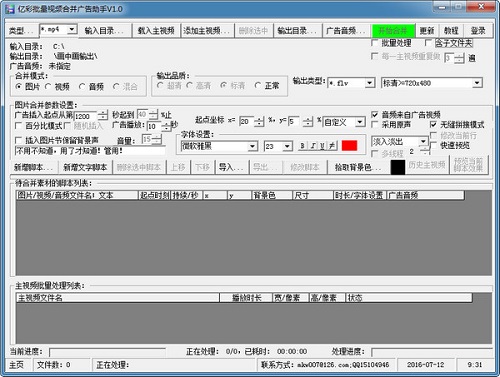Adjust the ad start second 1200 spinner
This screenshot has width=500, height=377.
point(103,116)
